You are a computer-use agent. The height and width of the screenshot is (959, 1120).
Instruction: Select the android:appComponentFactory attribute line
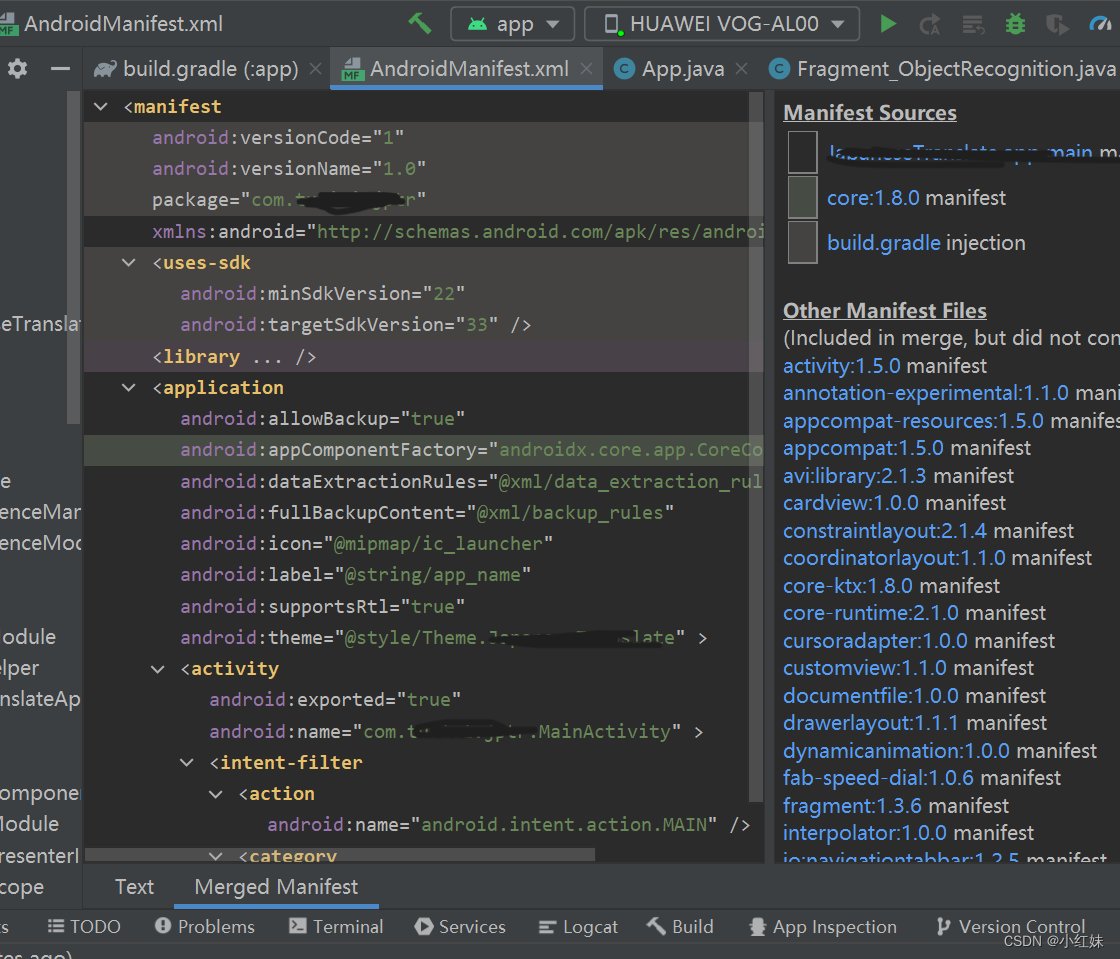[x=423, y=450]
